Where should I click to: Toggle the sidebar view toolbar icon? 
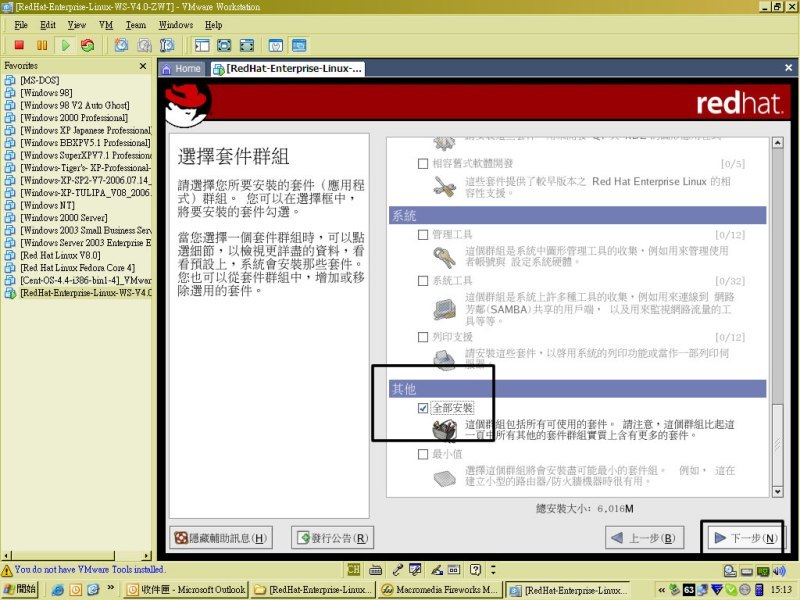[202, 45]
